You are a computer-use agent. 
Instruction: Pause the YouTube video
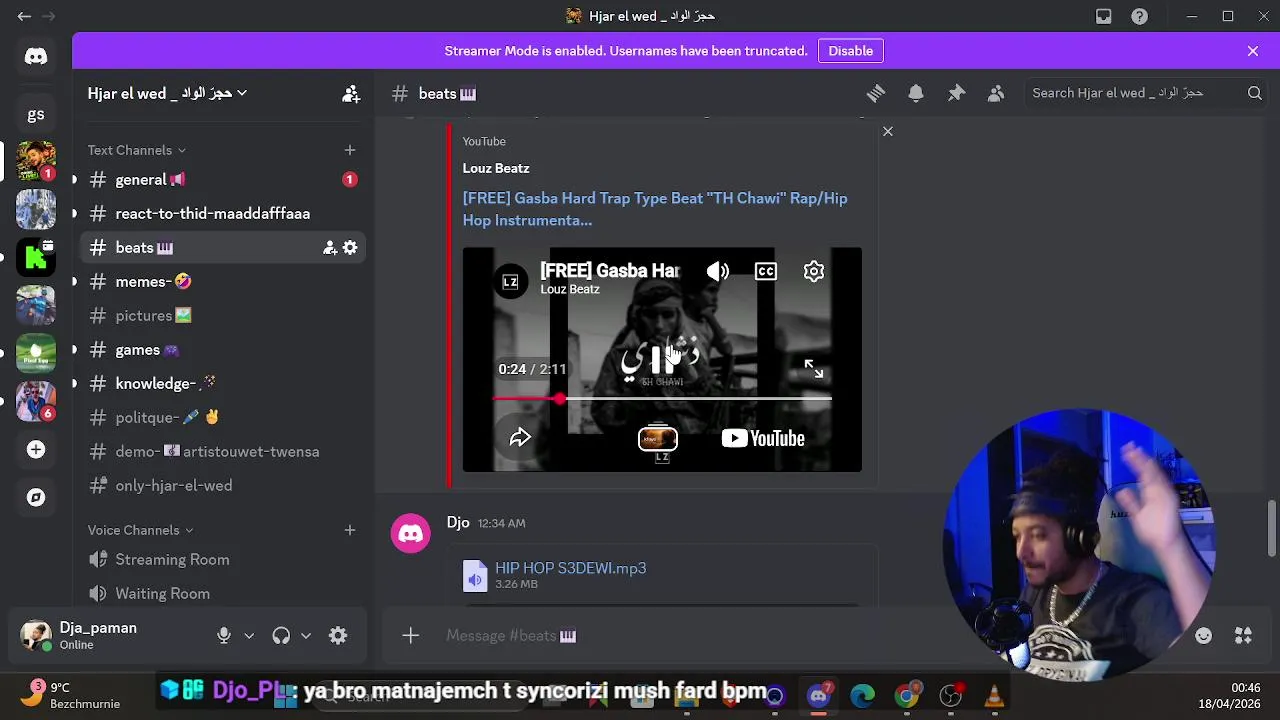662,359
